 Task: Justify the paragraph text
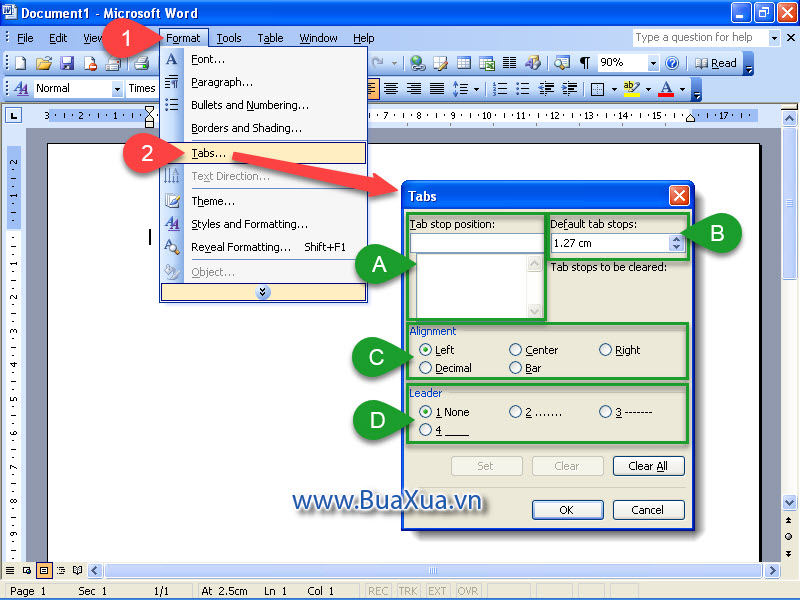(x=437, y=89)
